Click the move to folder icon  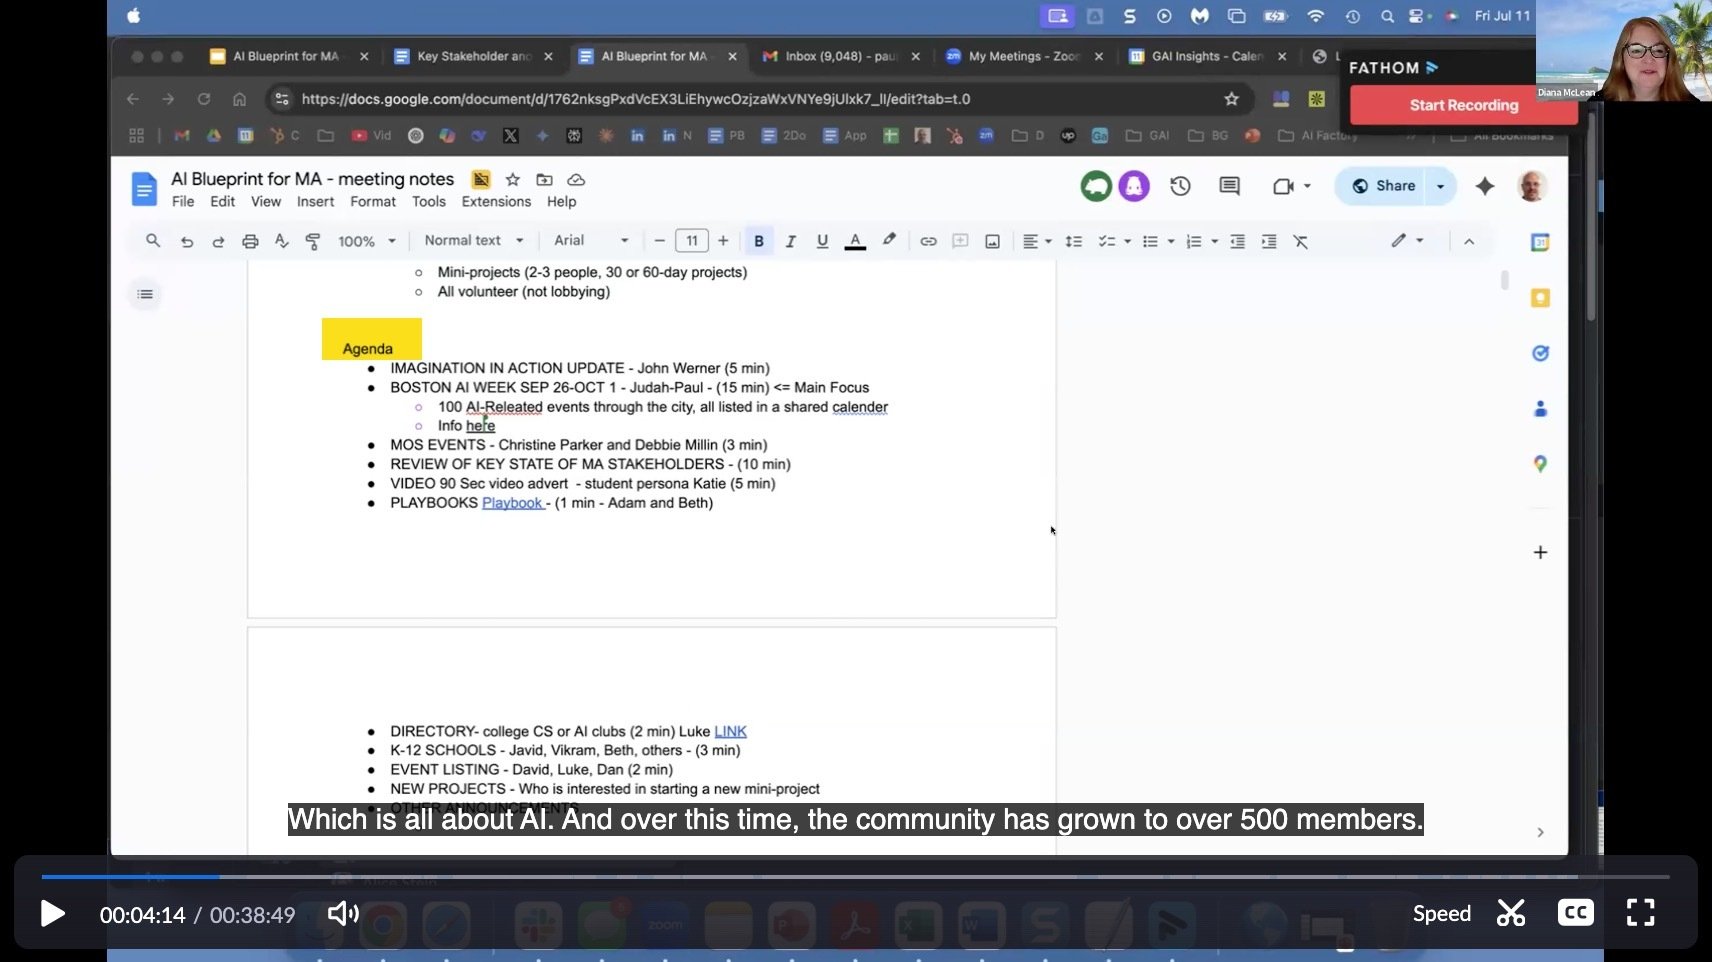coord(544,179)
